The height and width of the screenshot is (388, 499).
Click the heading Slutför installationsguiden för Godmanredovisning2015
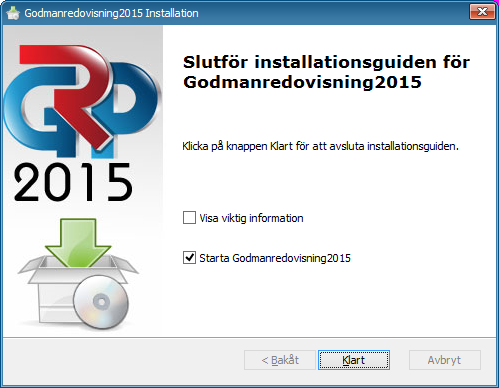[326, 72]
